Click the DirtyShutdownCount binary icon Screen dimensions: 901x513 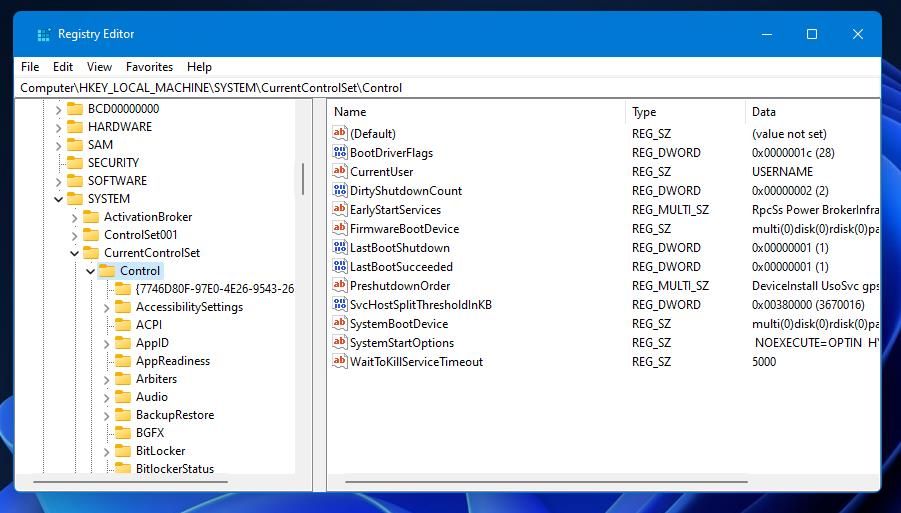[340, 190]
